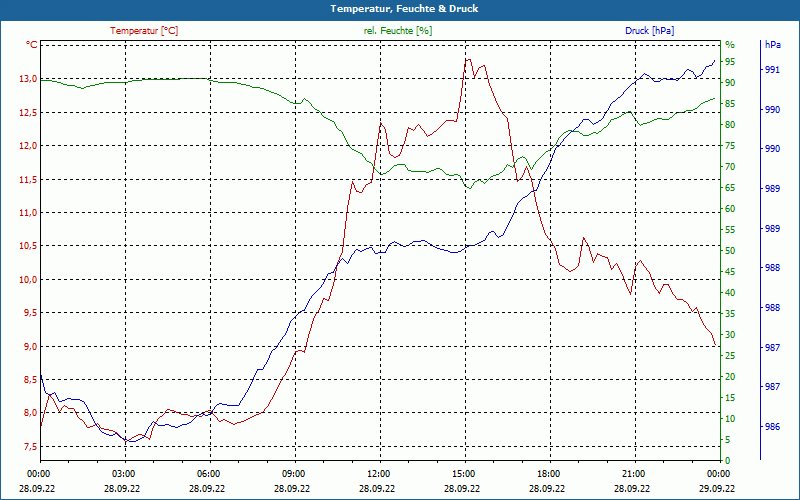Click the '9,0' temperature axis tick
Viewport: 800px width, 500px height.
[x=31, y=346]
